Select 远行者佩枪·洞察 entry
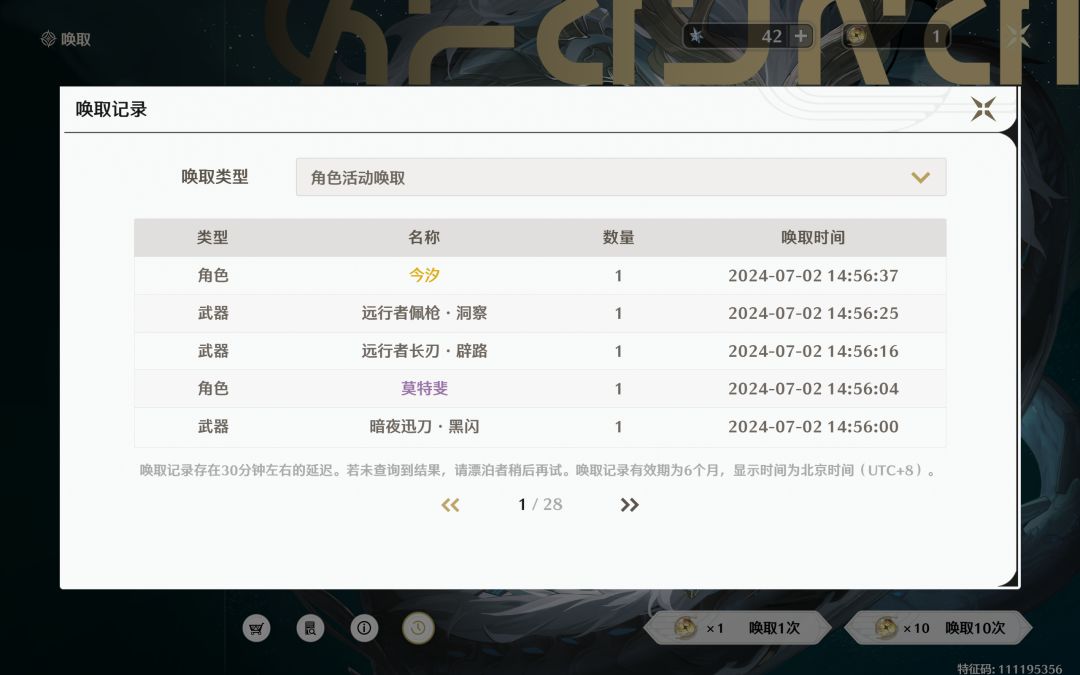 [x=424, y=313]
